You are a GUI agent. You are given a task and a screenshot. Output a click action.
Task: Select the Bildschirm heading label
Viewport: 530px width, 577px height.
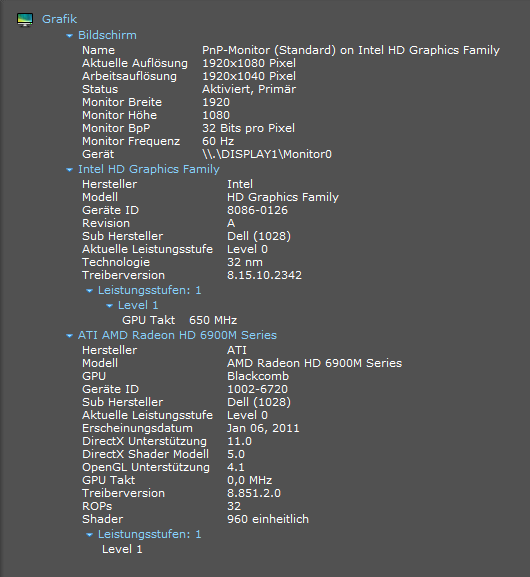pyautogui.click(x=107, y=35)
